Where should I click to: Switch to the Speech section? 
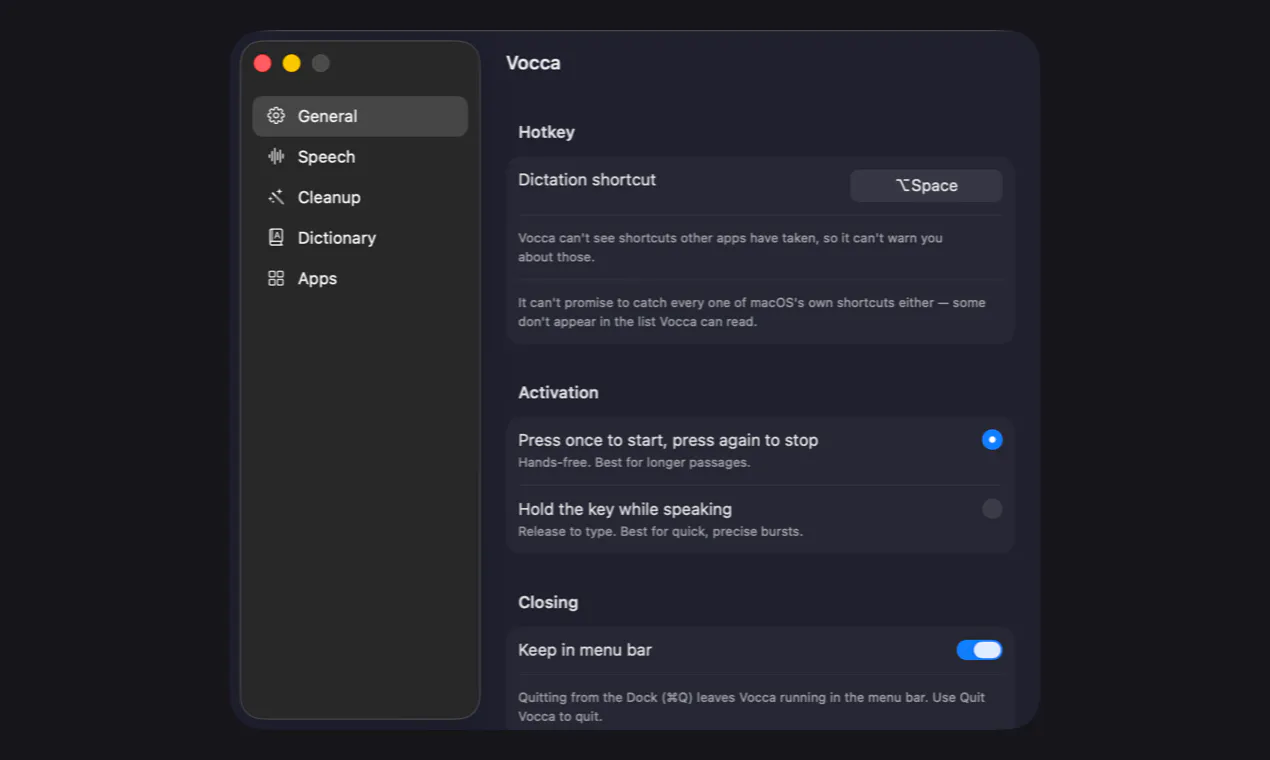coord(360,157)
